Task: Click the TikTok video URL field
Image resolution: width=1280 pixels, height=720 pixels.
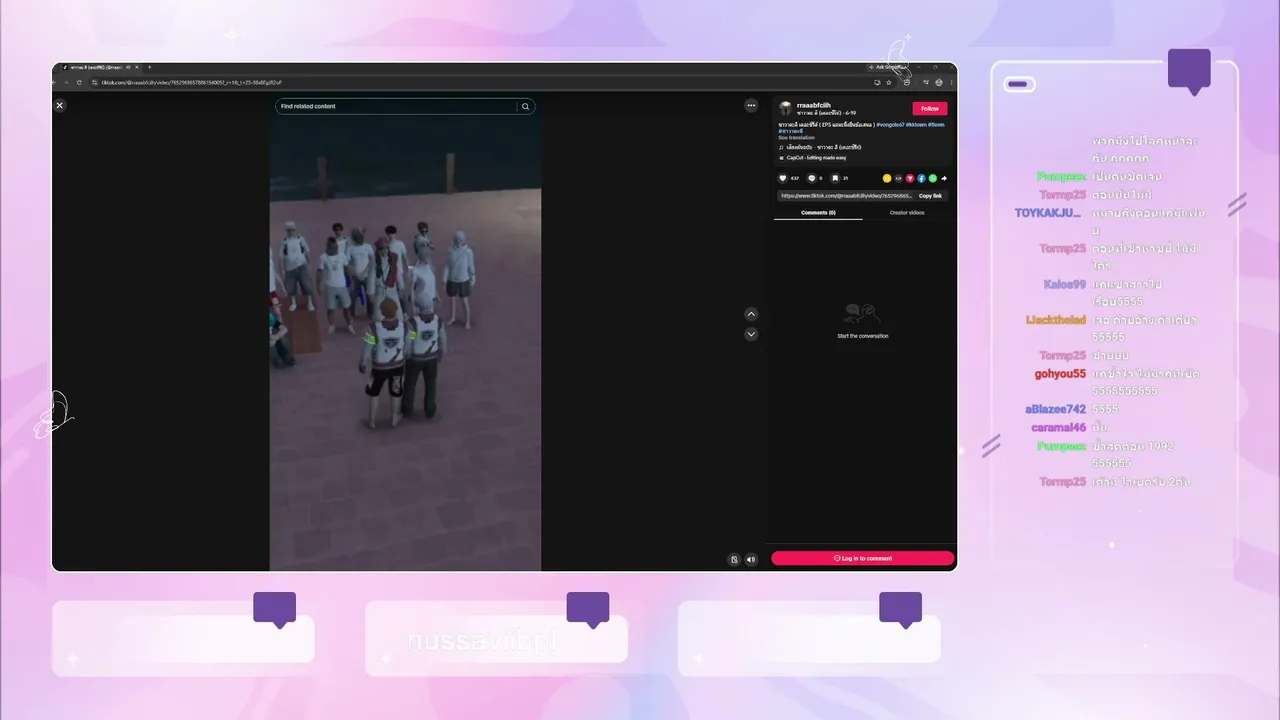Action: coord(844,196)
